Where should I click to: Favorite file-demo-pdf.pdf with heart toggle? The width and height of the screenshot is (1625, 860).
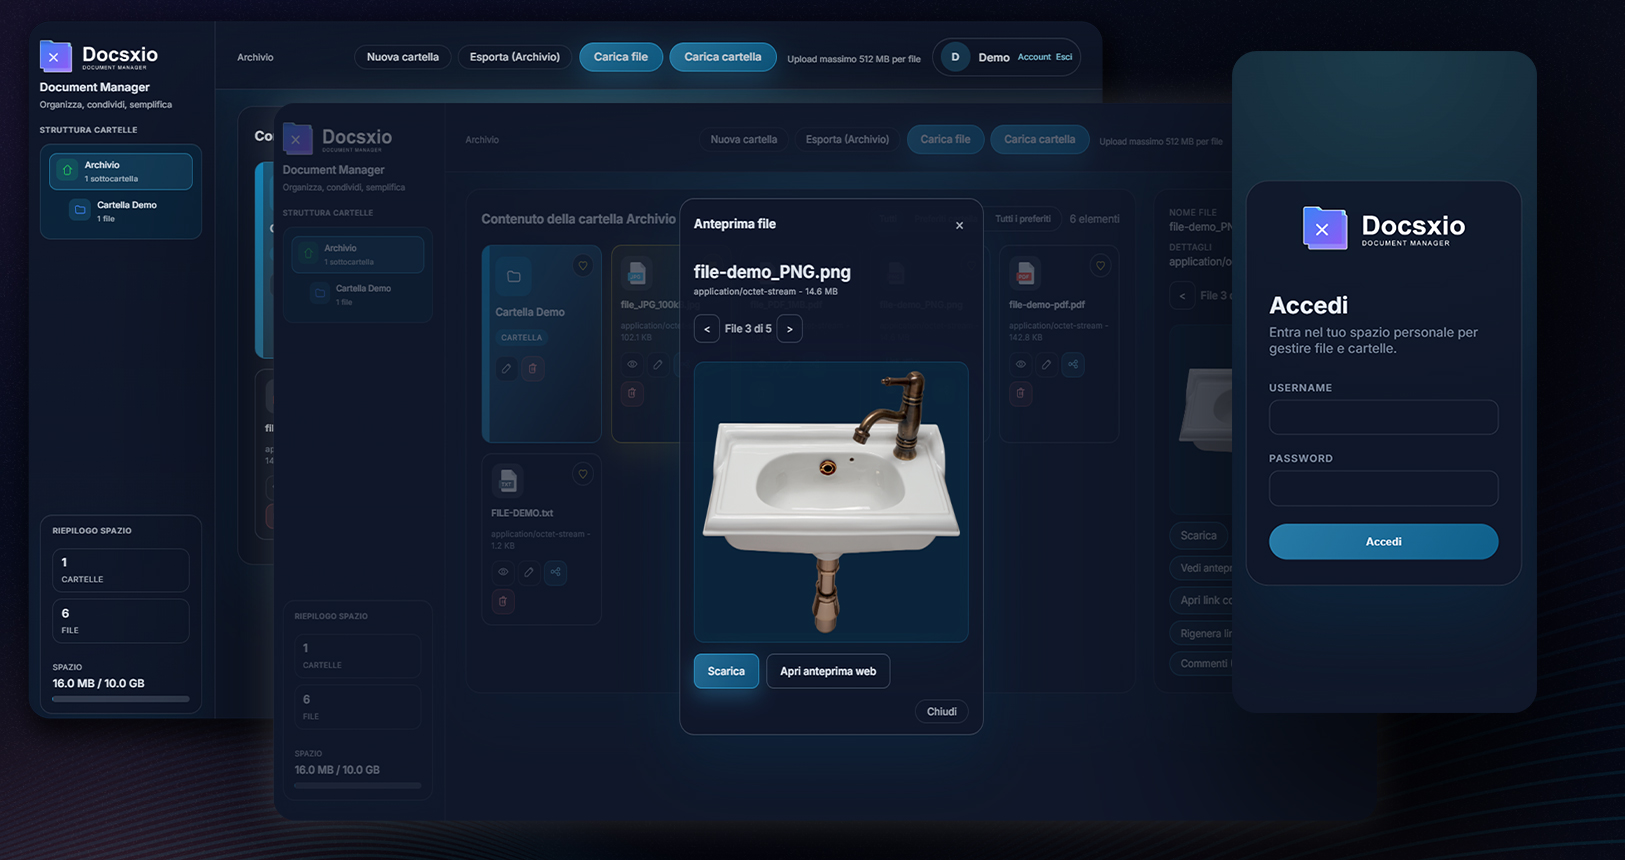click(1100, 266)
